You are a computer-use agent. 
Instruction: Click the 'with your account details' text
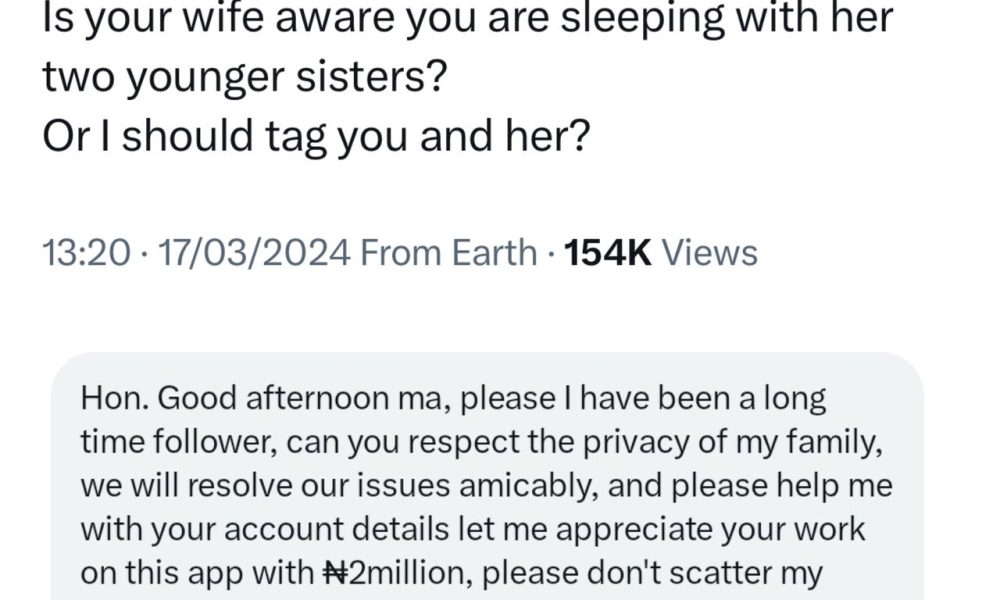(x=473, y=529)
